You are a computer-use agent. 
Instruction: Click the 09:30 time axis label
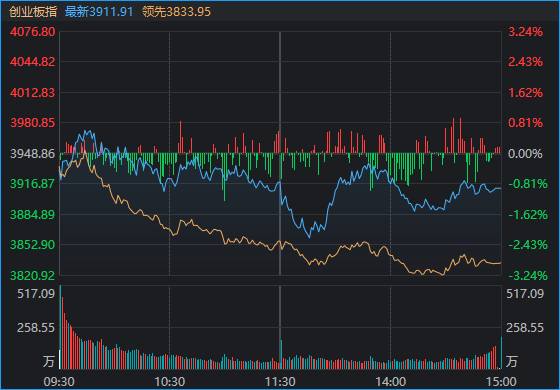[59, 382]
